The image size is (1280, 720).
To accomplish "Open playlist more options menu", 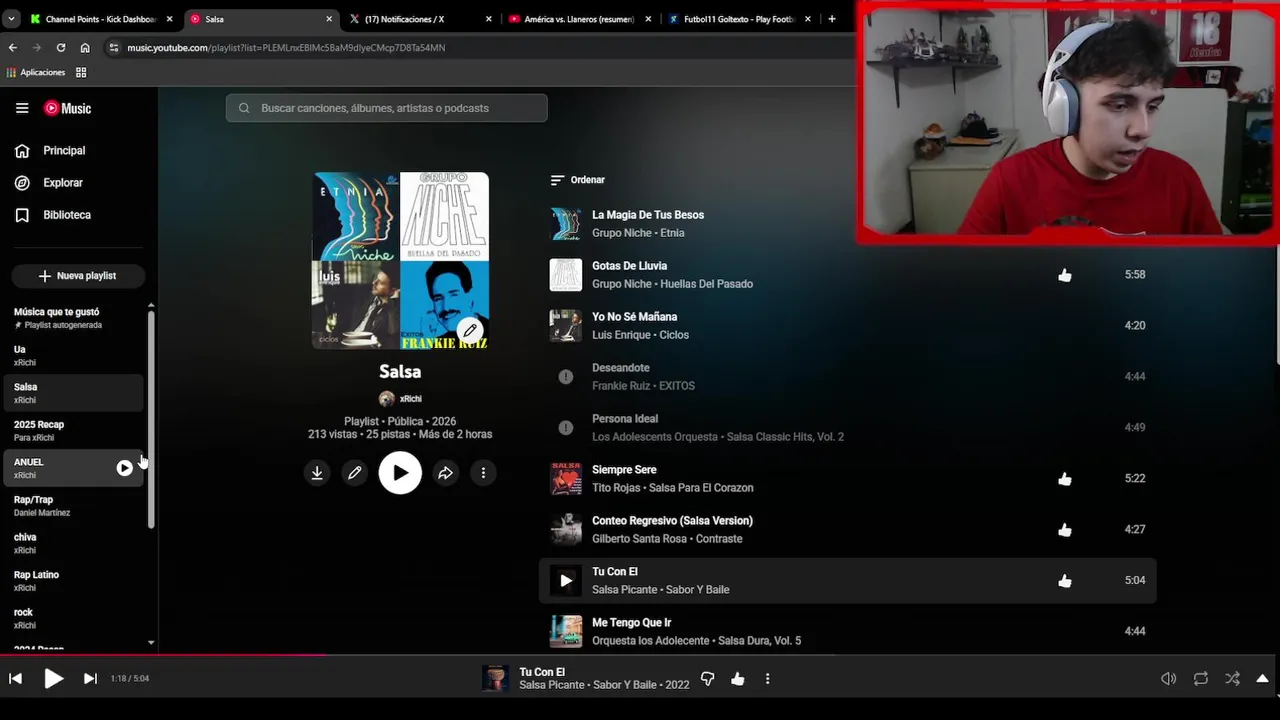I will point(483,473).
